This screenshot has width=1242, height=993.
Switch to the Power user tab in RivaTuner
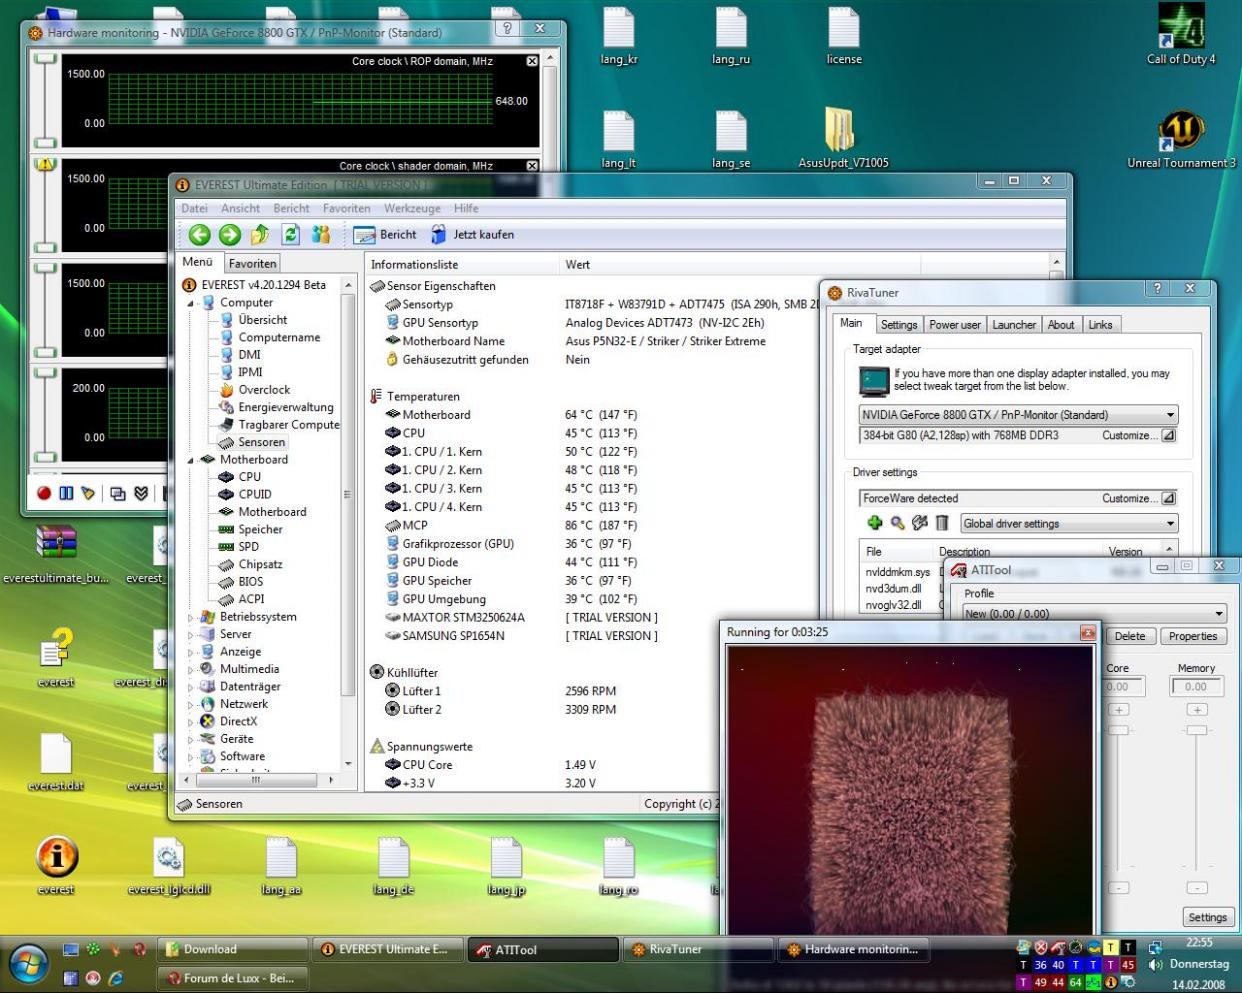[x=954, y=325]
